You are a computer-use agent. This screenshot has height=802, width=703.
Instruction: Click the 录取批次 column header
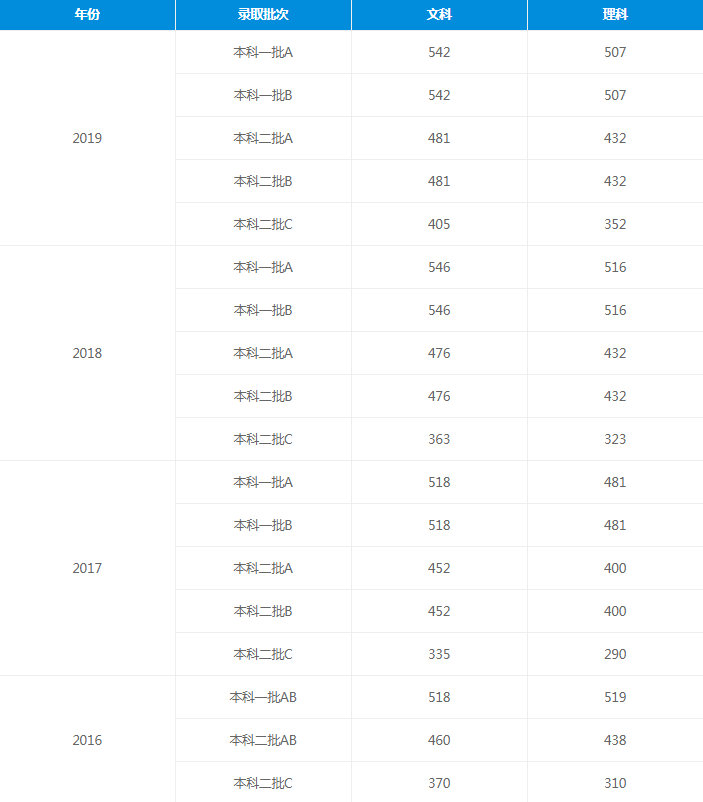click(x=263, y=15)
